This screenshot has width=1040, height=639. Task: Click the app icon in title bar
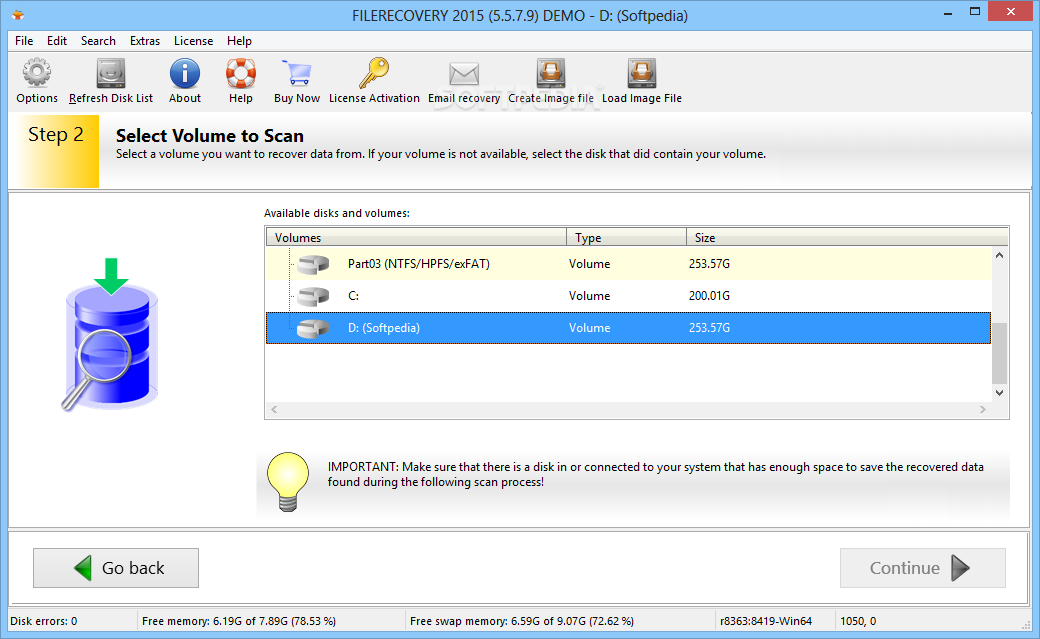pos(19,15)
